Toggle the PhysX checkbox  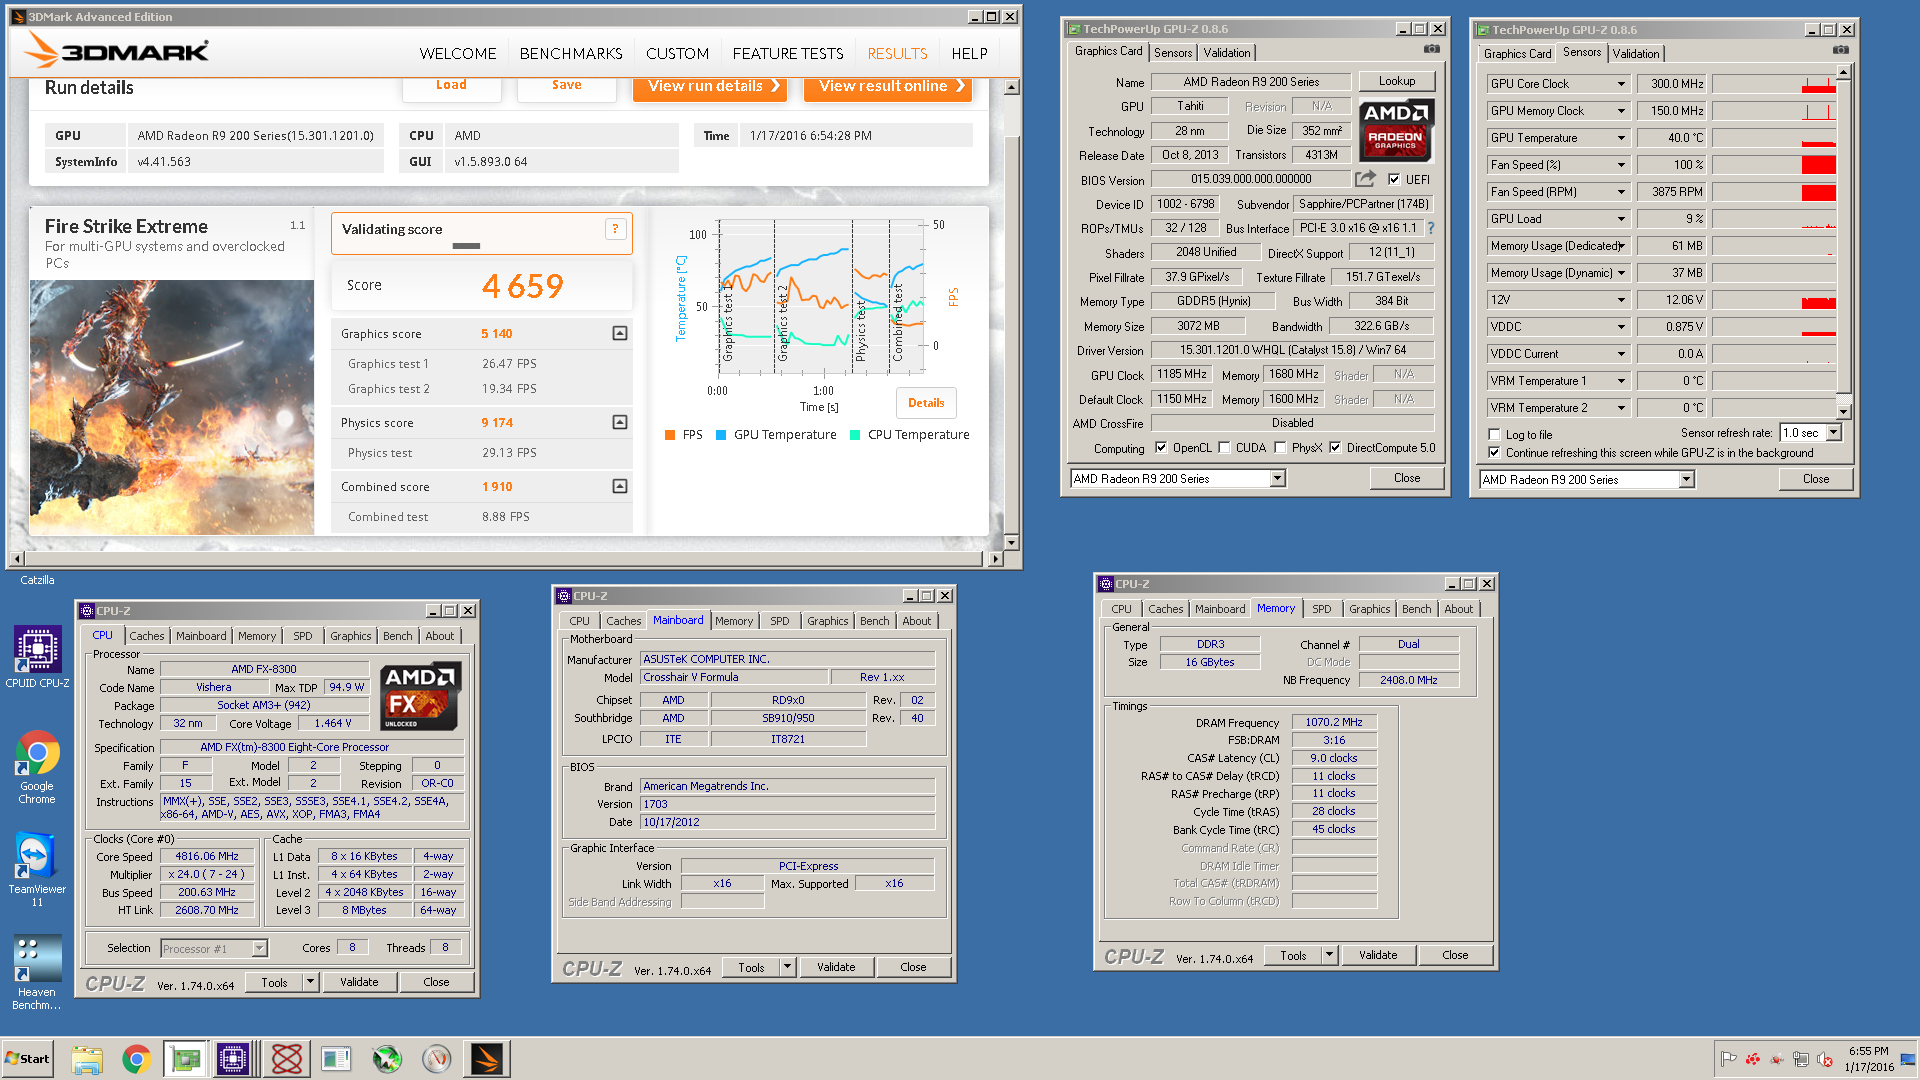[x=1280, y=448]
